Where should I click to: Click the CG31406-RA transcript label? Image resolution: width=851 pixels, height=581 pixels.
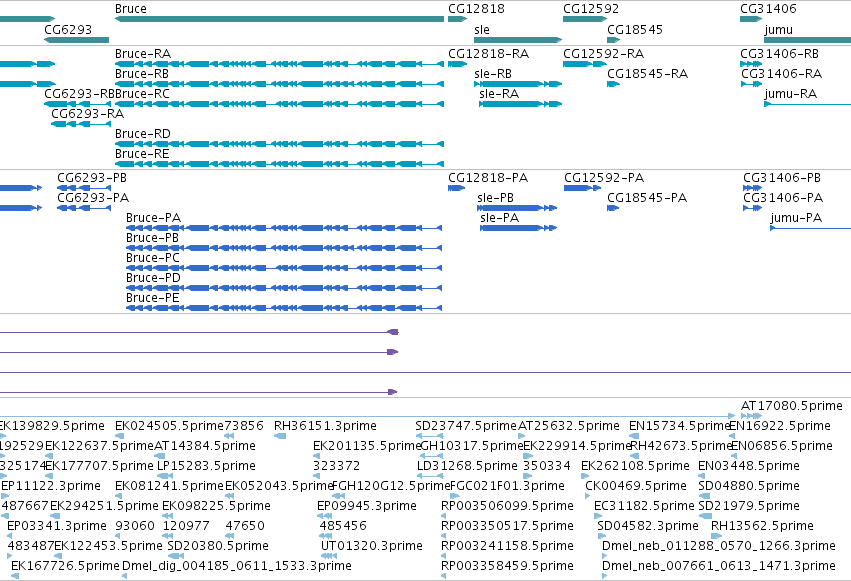pyautogui.click(x=782, y=74)
